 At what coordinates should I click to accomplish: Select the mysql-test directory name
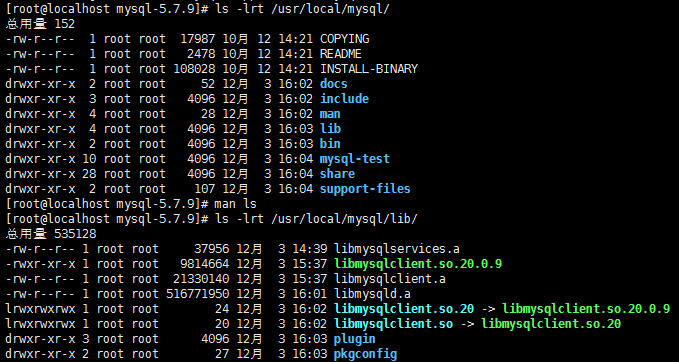click(355, 159)
